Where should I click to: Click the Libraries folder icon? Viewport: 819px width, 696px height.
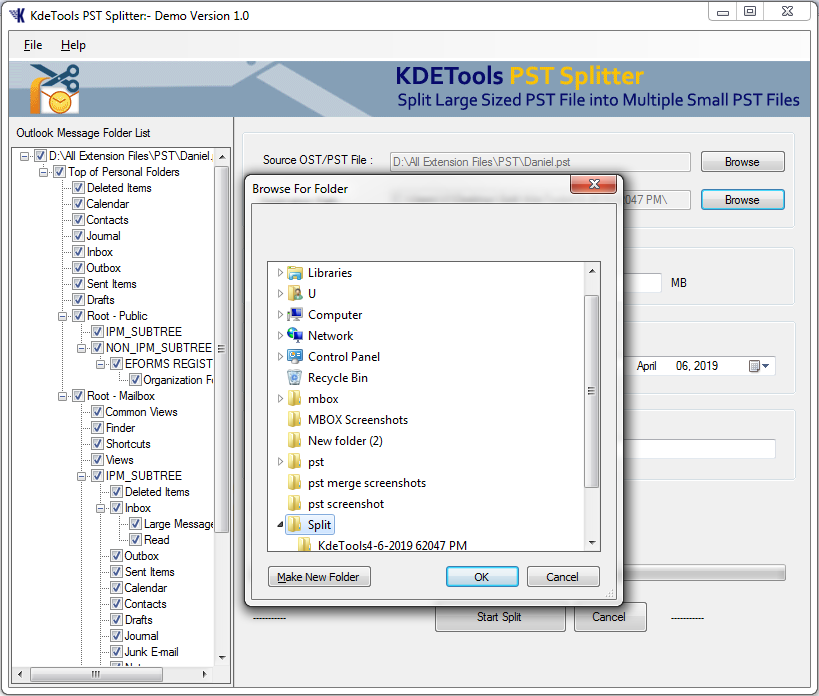(295, 273)
